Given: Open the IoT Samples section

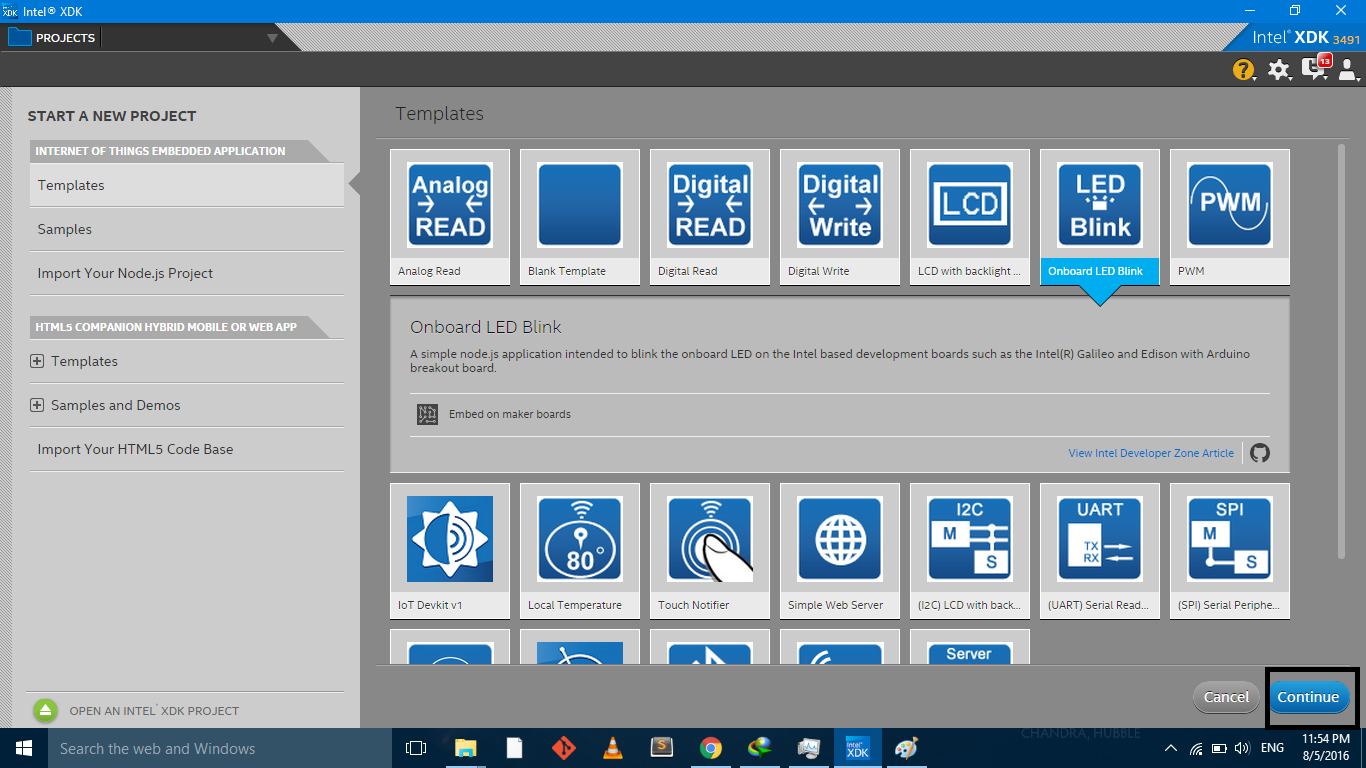Looking at the screenshot, I should [x=187, y=229].
